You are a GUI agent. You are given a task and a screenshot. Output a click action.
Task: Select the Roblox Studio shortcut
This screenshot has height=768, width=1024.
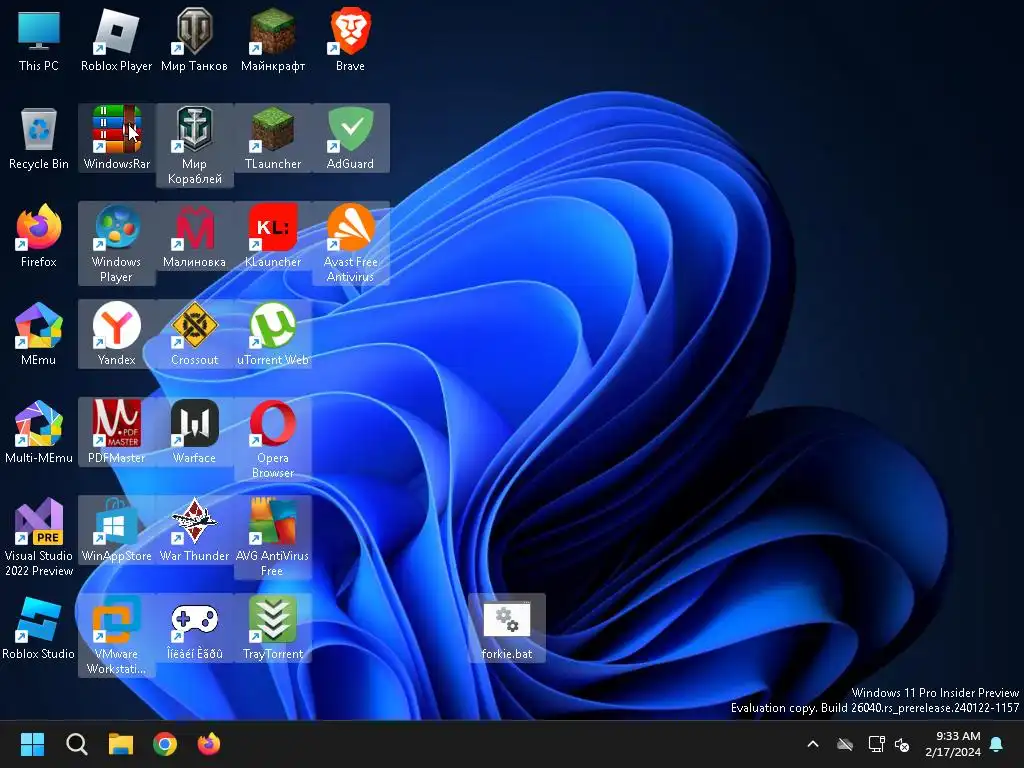[x=39, y=628]
